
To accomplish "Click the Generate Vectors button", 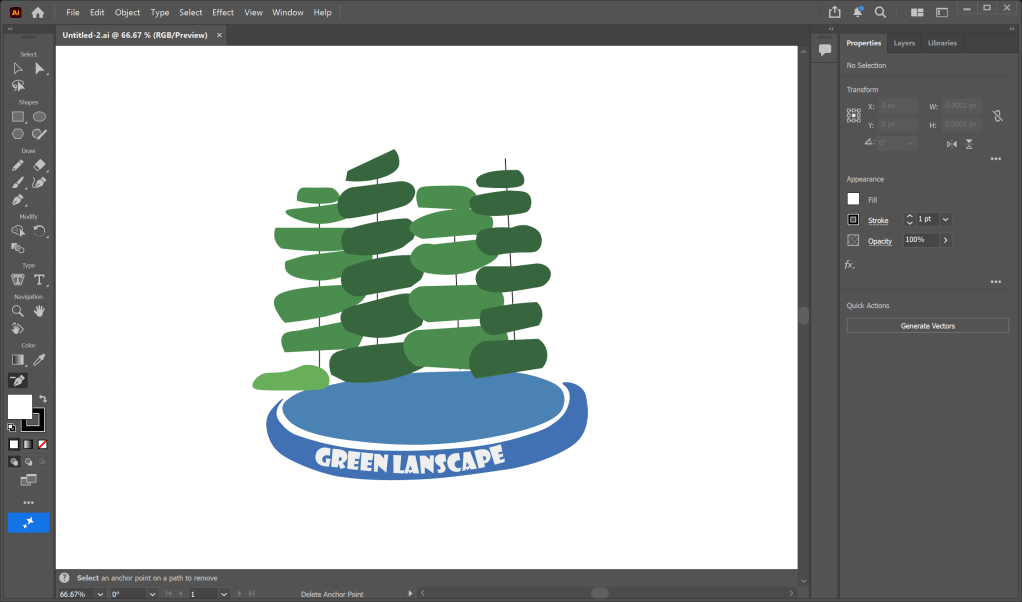I will pos(927,326).
